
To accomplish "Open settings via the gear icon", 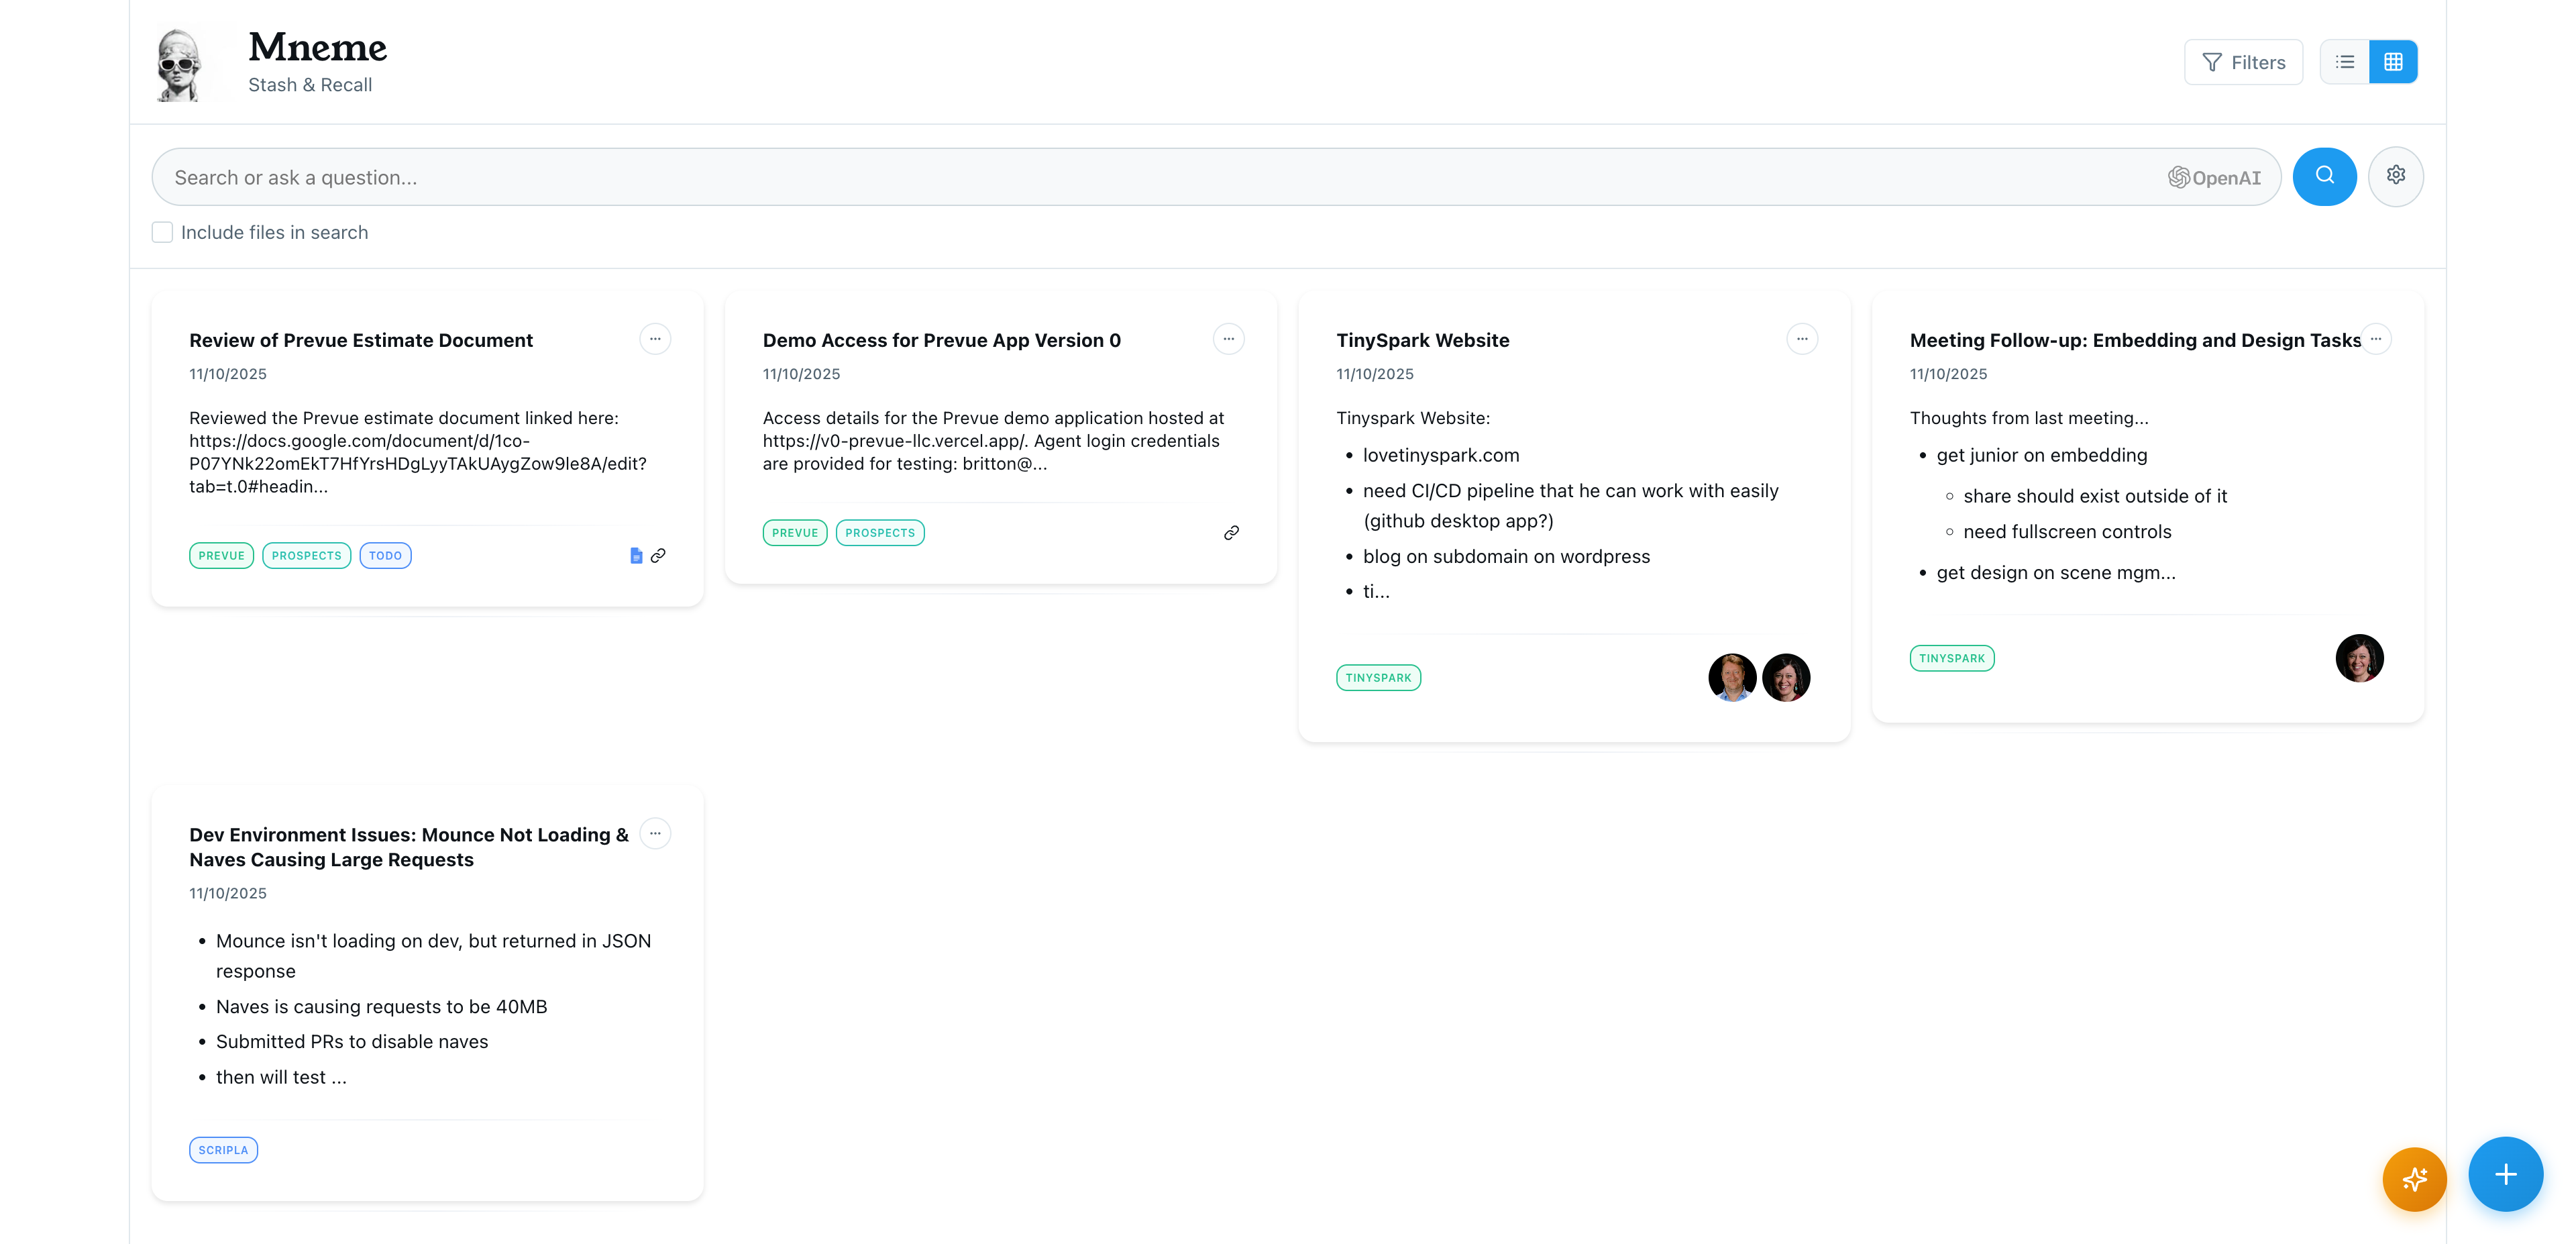I will (x=2395, y=177).
